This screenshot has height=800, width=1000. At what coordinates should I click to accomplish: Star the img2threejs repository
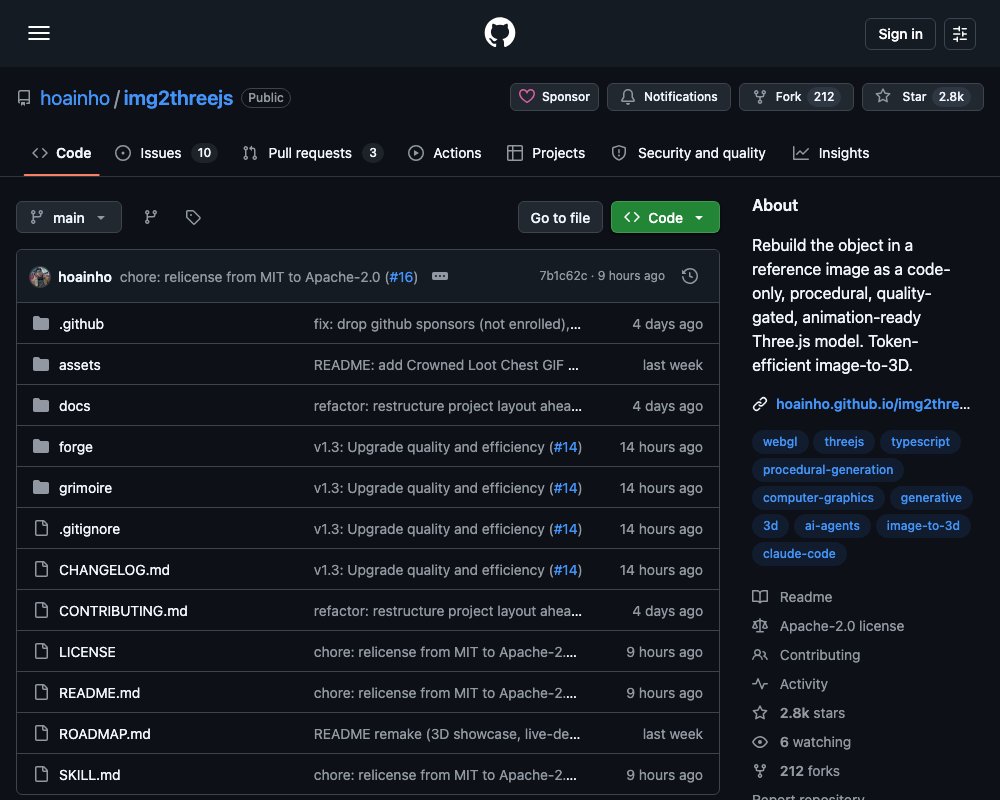click(x=922, y=97)
